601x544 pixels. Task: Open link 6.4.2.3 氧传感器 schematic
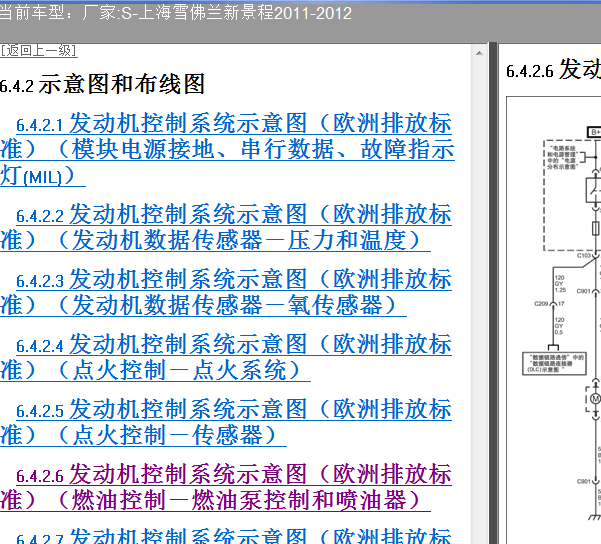click(226, 292)
